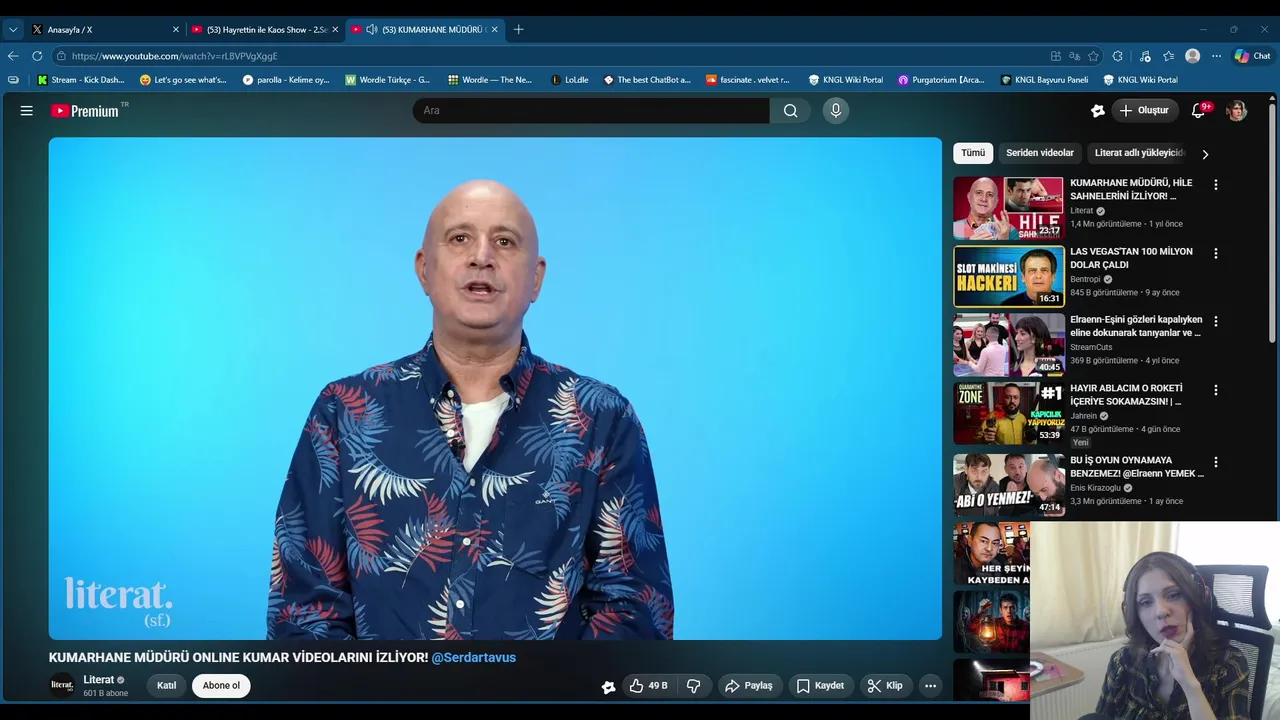Image resolution: width=1280 pixels, height=720 pixels.
Task: Close the Anasayfa / X tab
Action: (176, 29)
